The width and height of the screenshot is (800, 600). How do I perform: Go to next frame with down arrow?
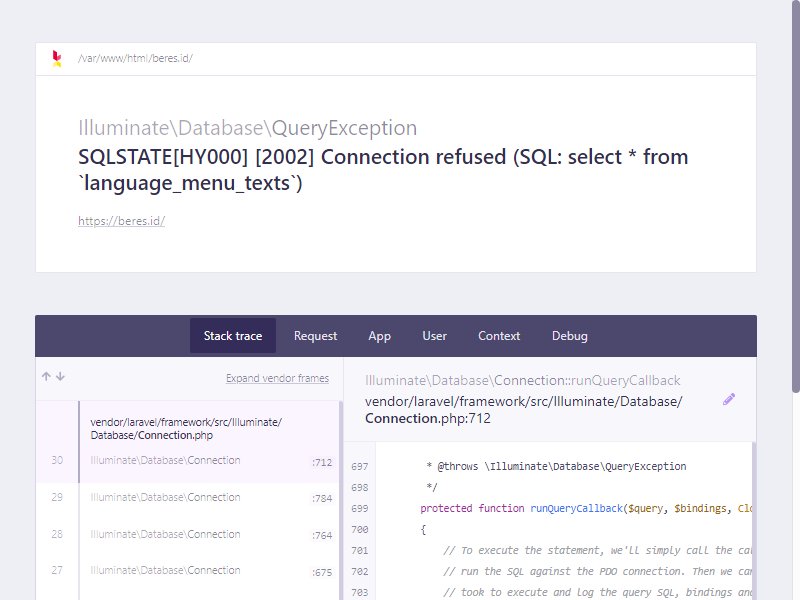click(x=61, y=377)
